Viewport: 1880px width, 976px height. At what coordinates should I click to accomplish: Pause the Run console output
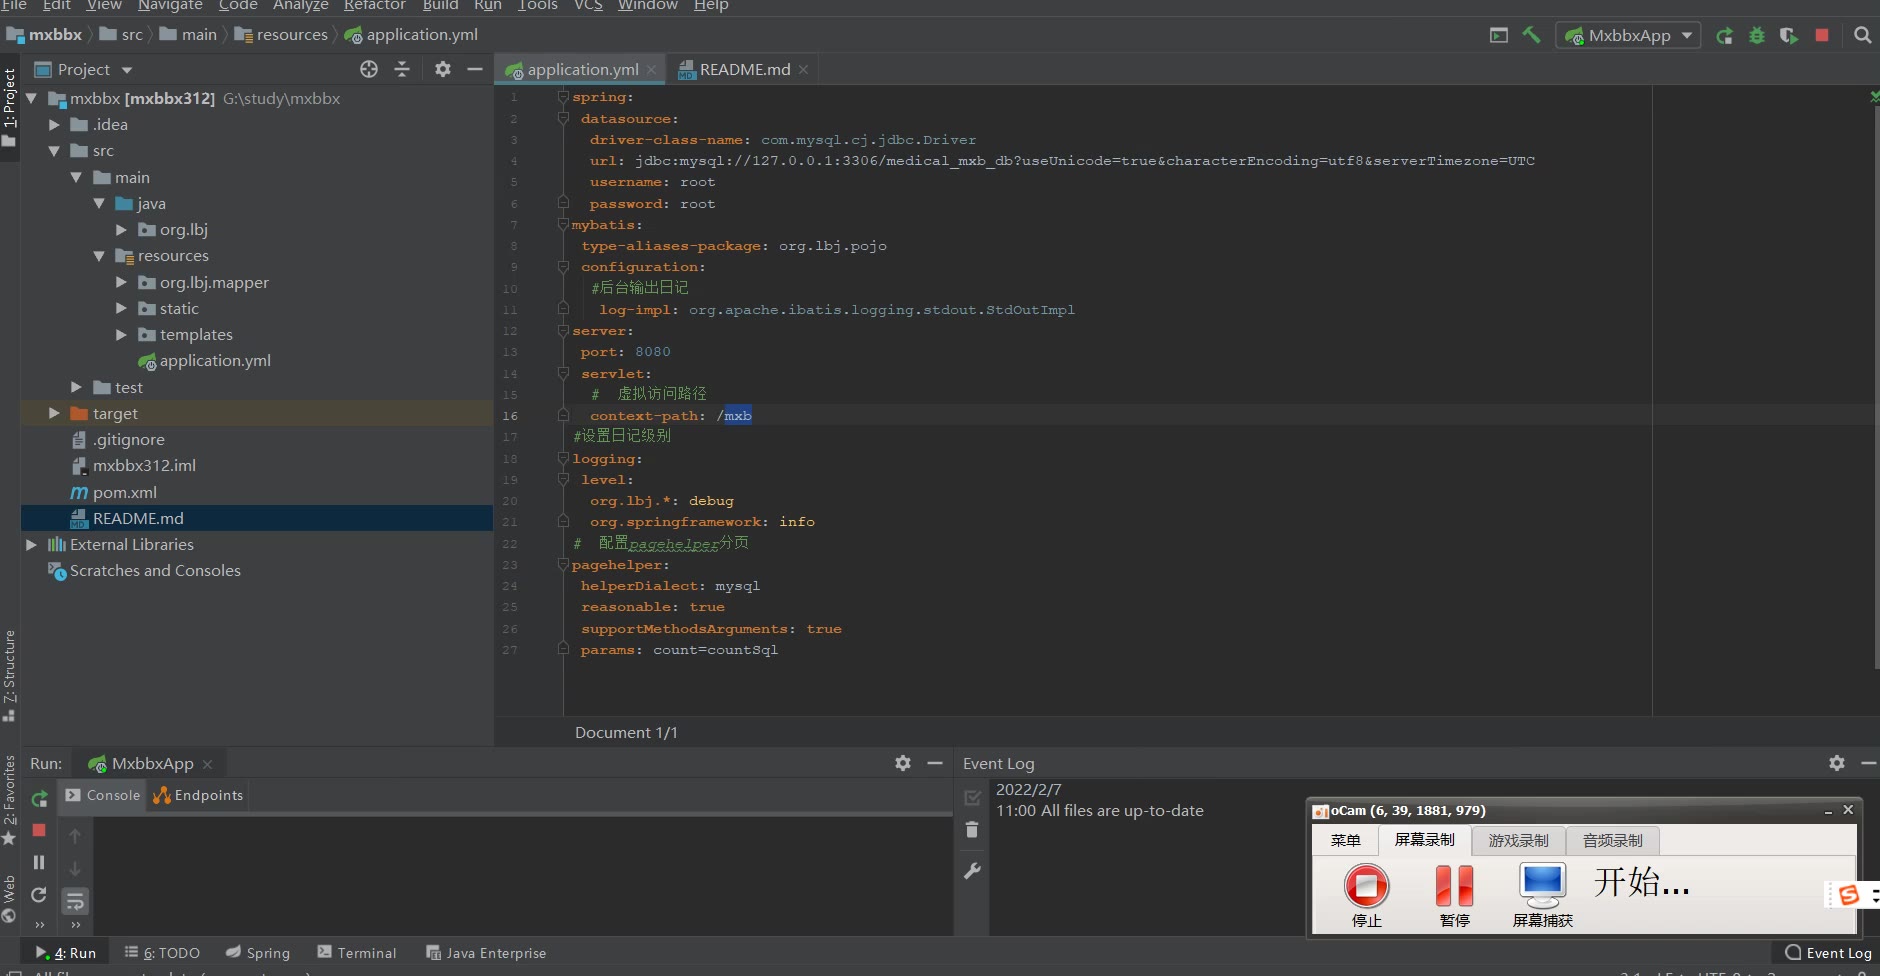click(39, 862)
